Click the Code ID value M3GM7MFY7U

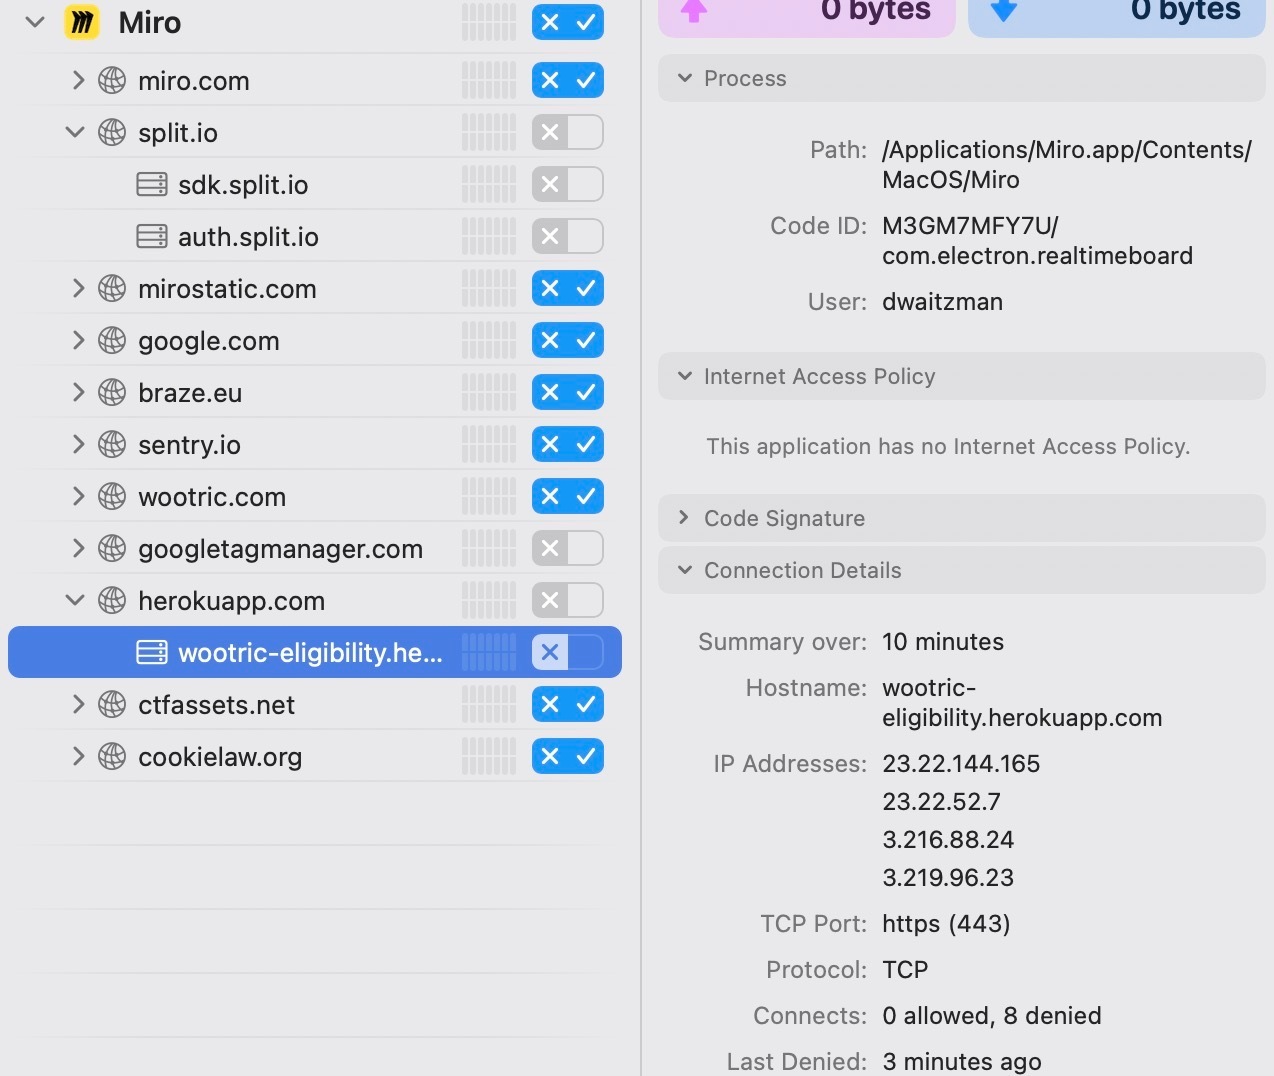[970, 226]
